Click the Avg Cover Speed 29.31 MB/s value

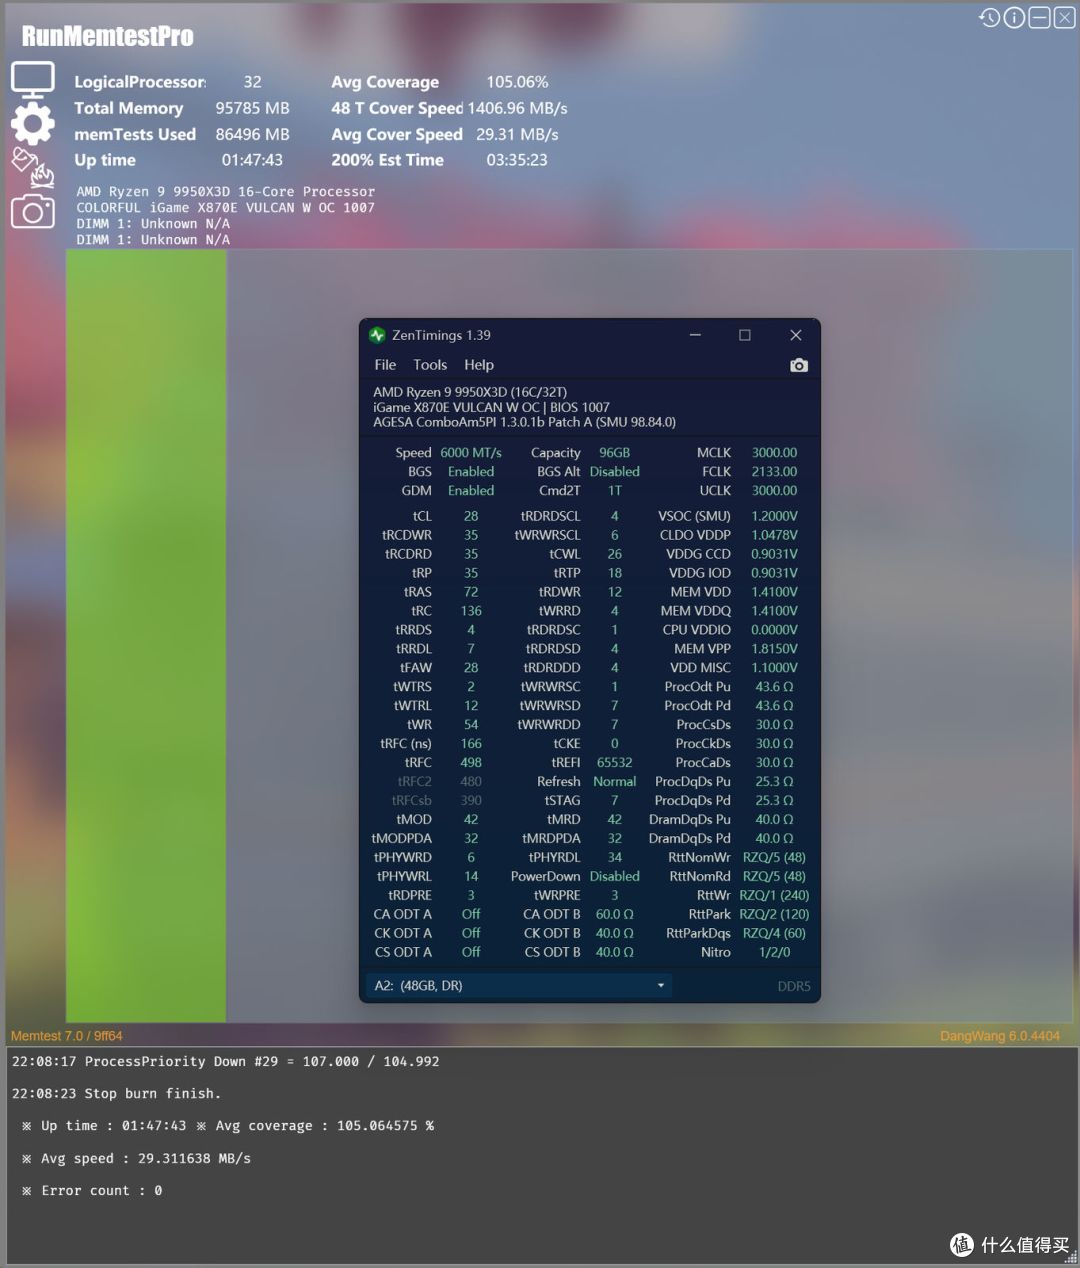coord(517,134)
